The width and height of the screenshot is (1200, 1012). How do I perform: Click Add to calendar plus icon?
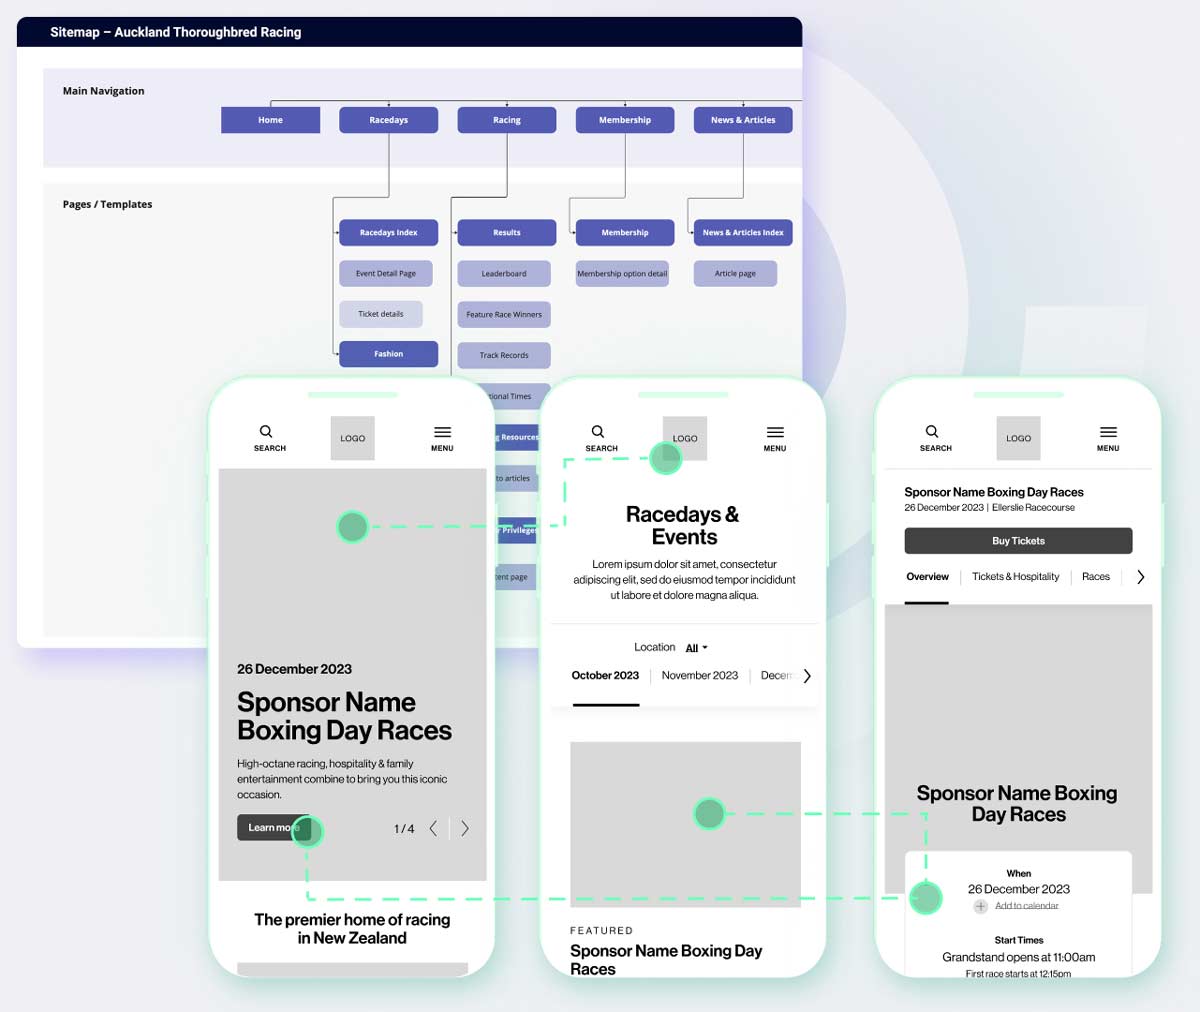pyautogui.click(x=981, y=906)
